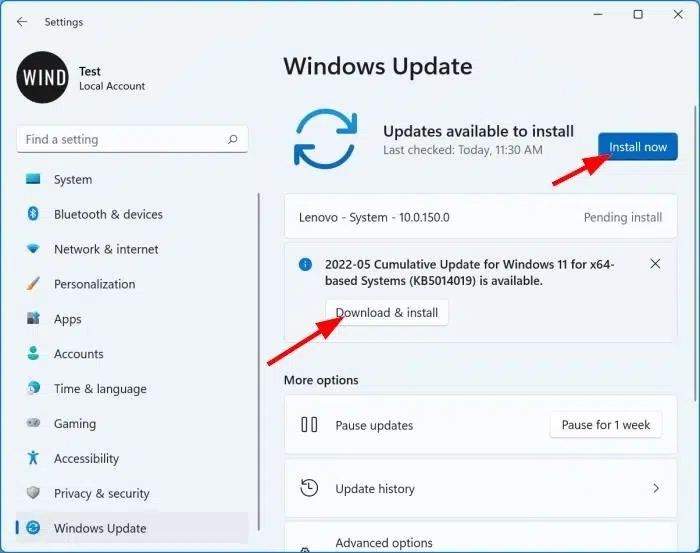Screen dimensions: 700x553
Task: Open the WIND user profile picture
Action: pyautogui.click(x=42, y=77)
